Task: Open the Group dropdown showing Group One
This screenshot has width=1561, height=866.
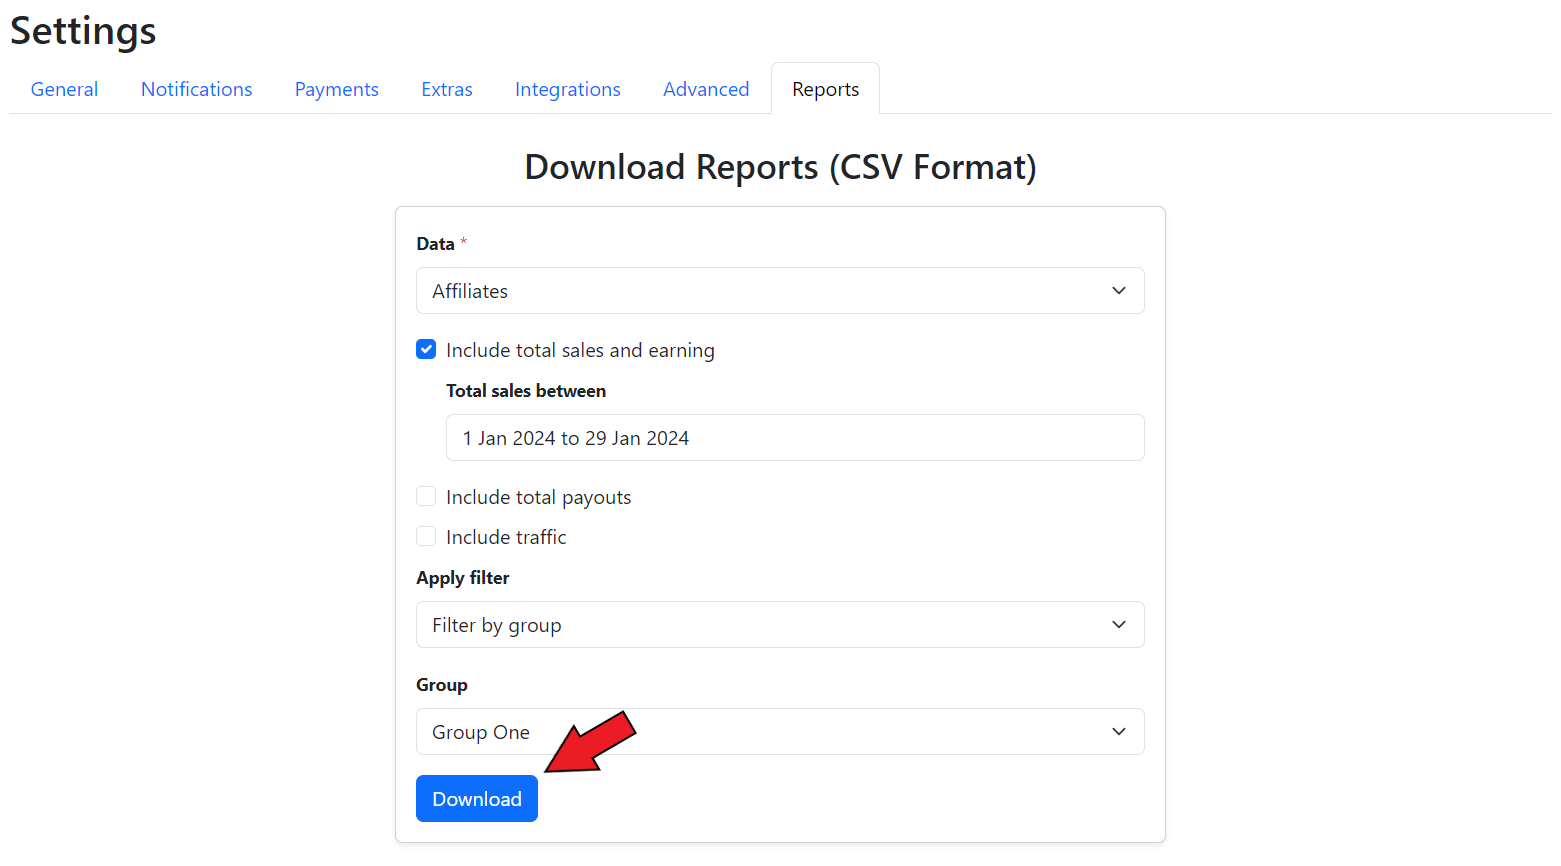Action: tap(779, 732)
